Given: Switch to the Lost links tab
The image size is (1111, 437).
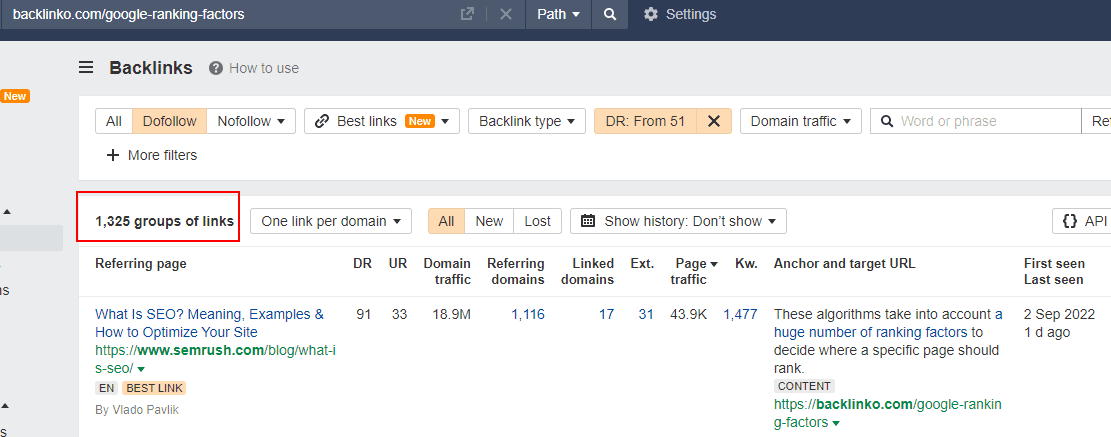Looking at the screenshot, I should pos(537,221).
